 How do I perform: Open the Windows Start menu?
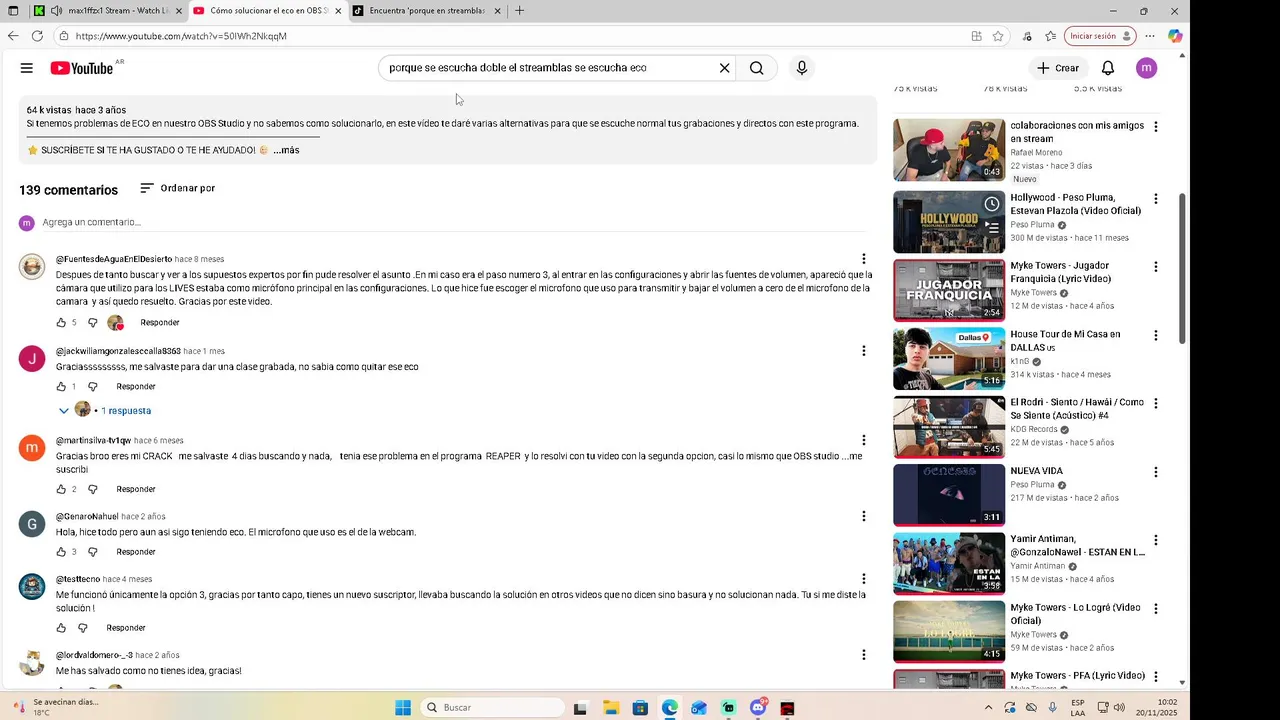(x=403, y=708)
